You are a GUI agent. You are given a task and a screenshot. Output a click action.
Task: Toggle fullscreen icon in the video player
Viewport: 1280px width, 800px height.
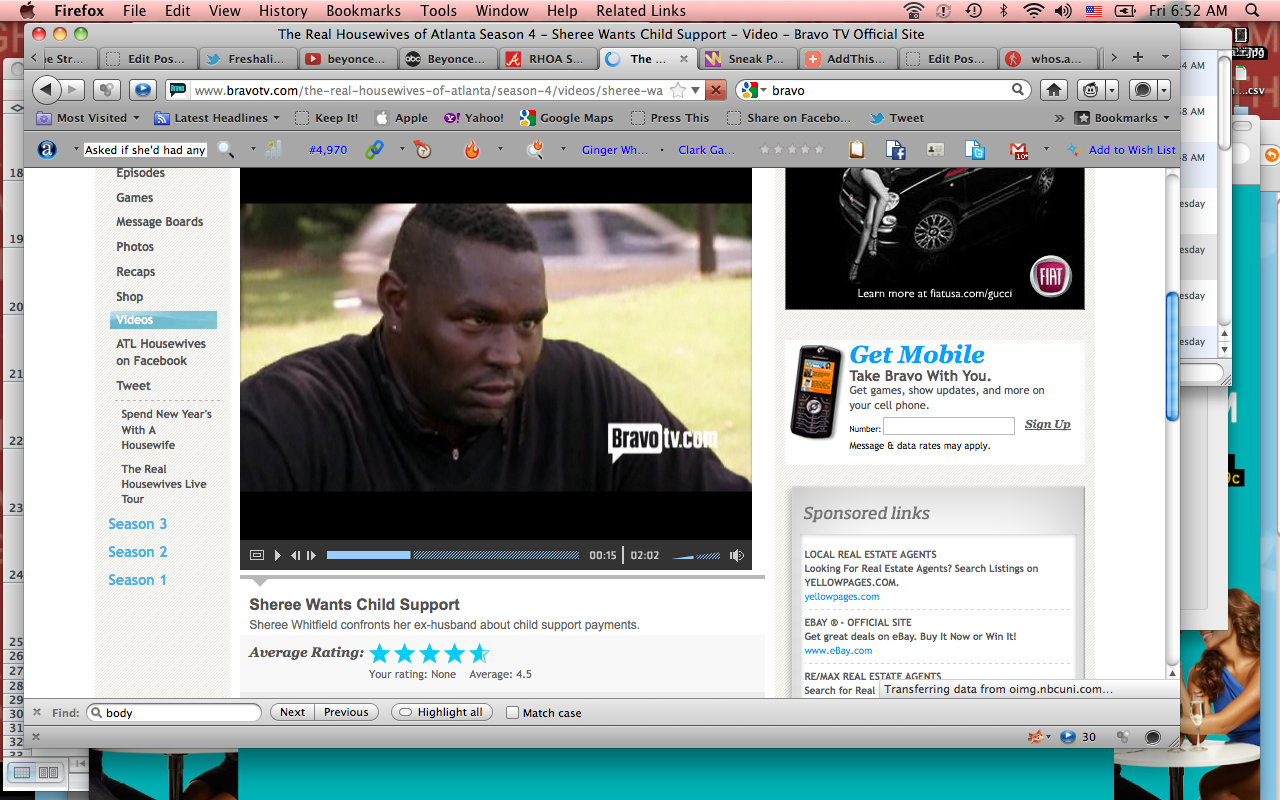point(257,555)
